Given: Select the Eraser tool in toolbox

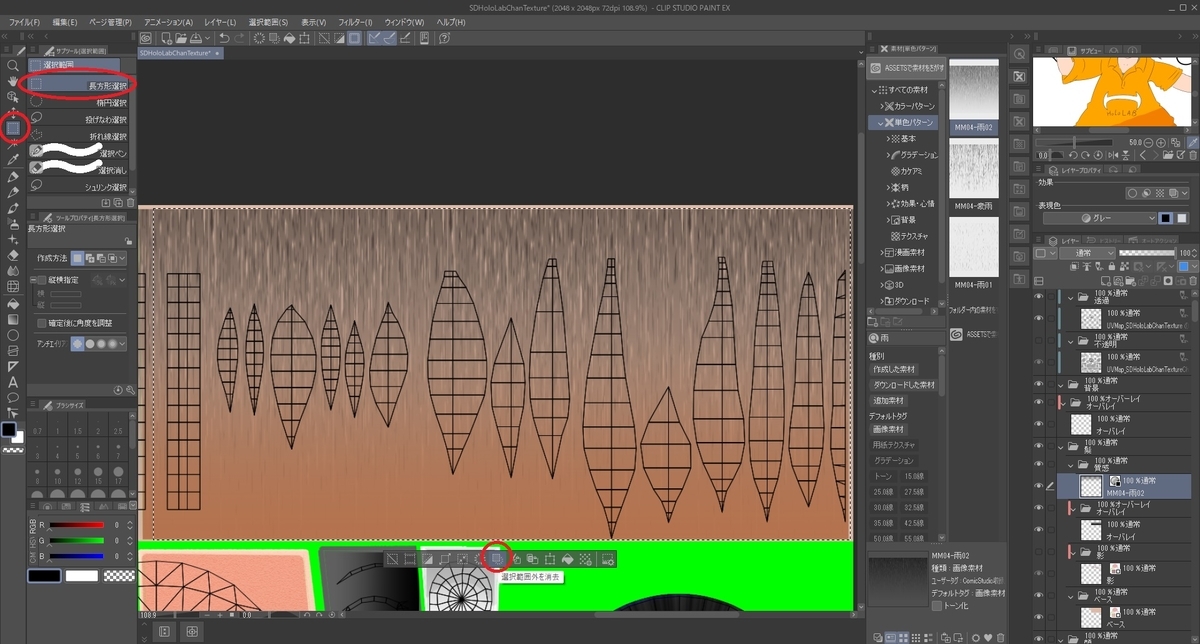Looking at the screenshot, I should [13, 256].
